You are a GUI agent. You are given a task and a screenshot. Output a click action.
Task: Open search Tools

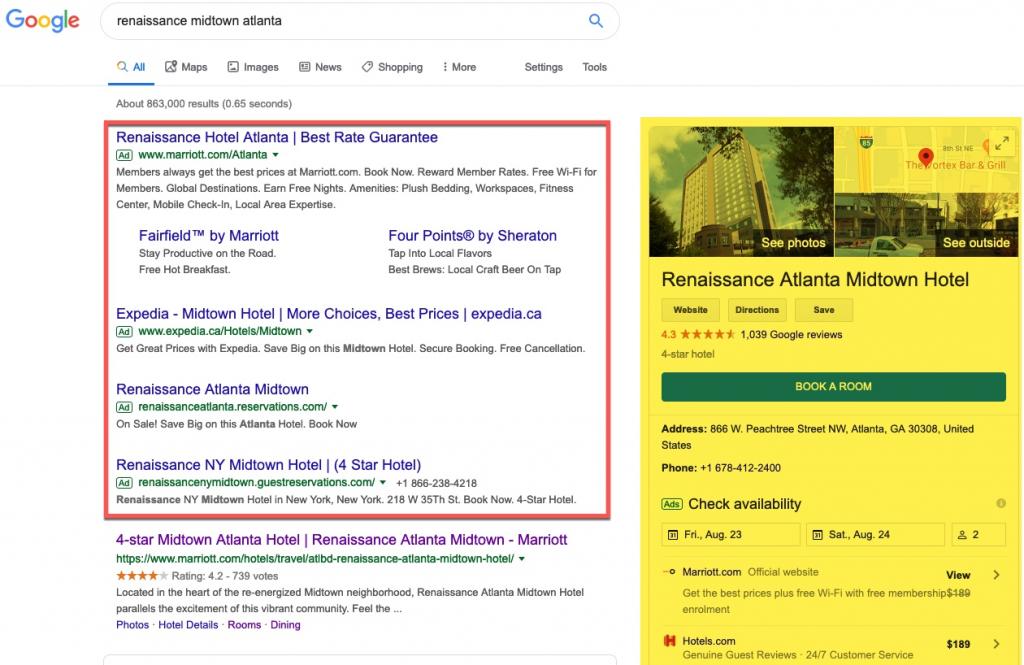pos(594,67)
